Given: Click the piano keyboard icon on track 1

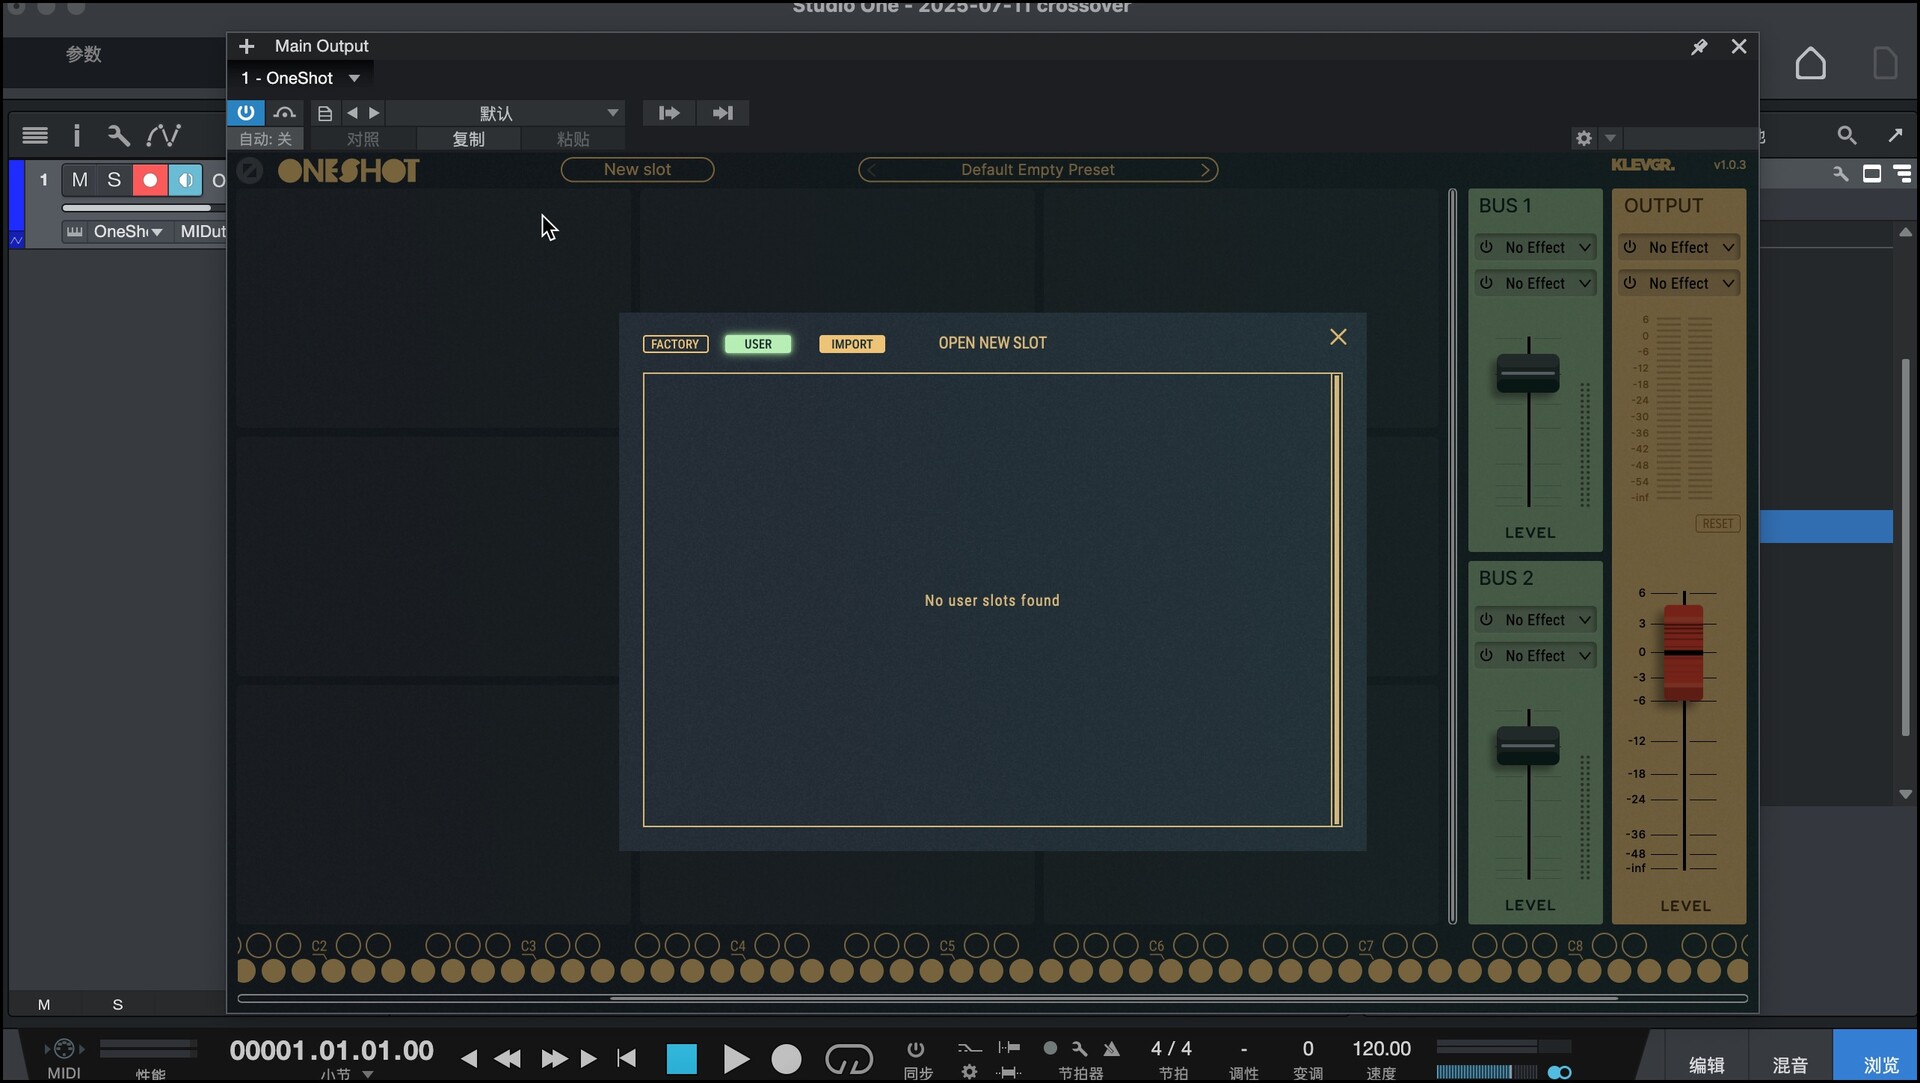Looking at the screenshot, I should point(75,232).
